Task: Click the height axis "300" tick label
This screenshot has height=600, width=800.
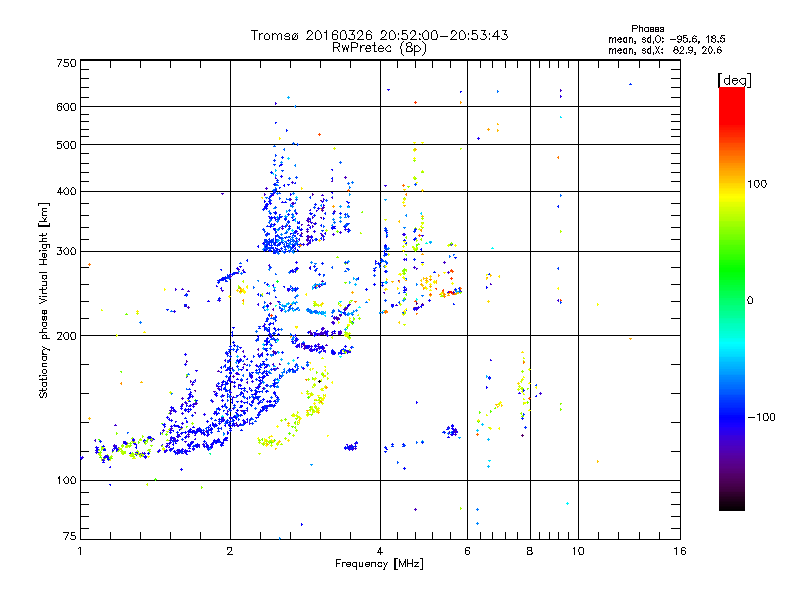Action: tap(67, 252)
